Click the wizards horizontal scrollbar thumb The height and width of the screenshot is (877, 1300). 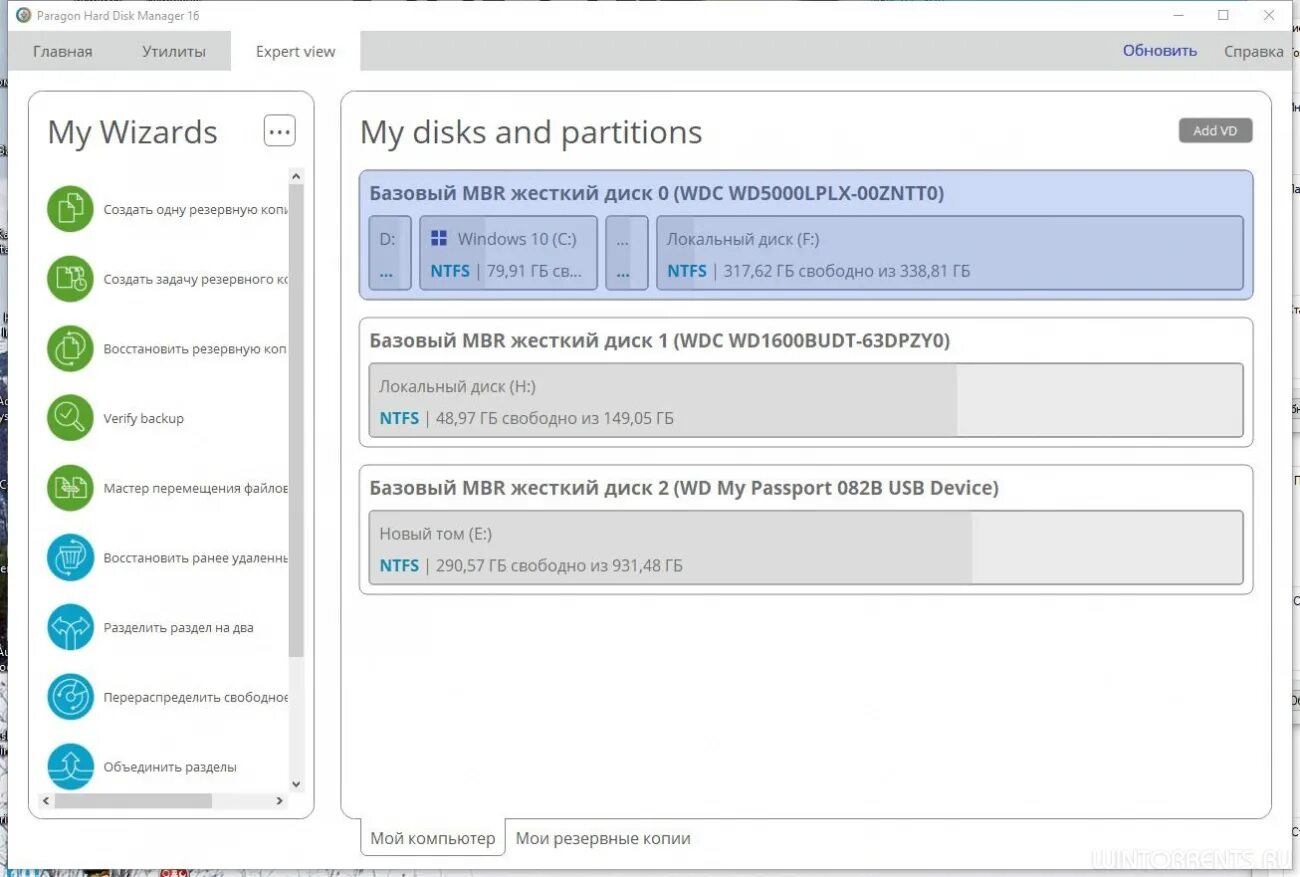point(133,801)
